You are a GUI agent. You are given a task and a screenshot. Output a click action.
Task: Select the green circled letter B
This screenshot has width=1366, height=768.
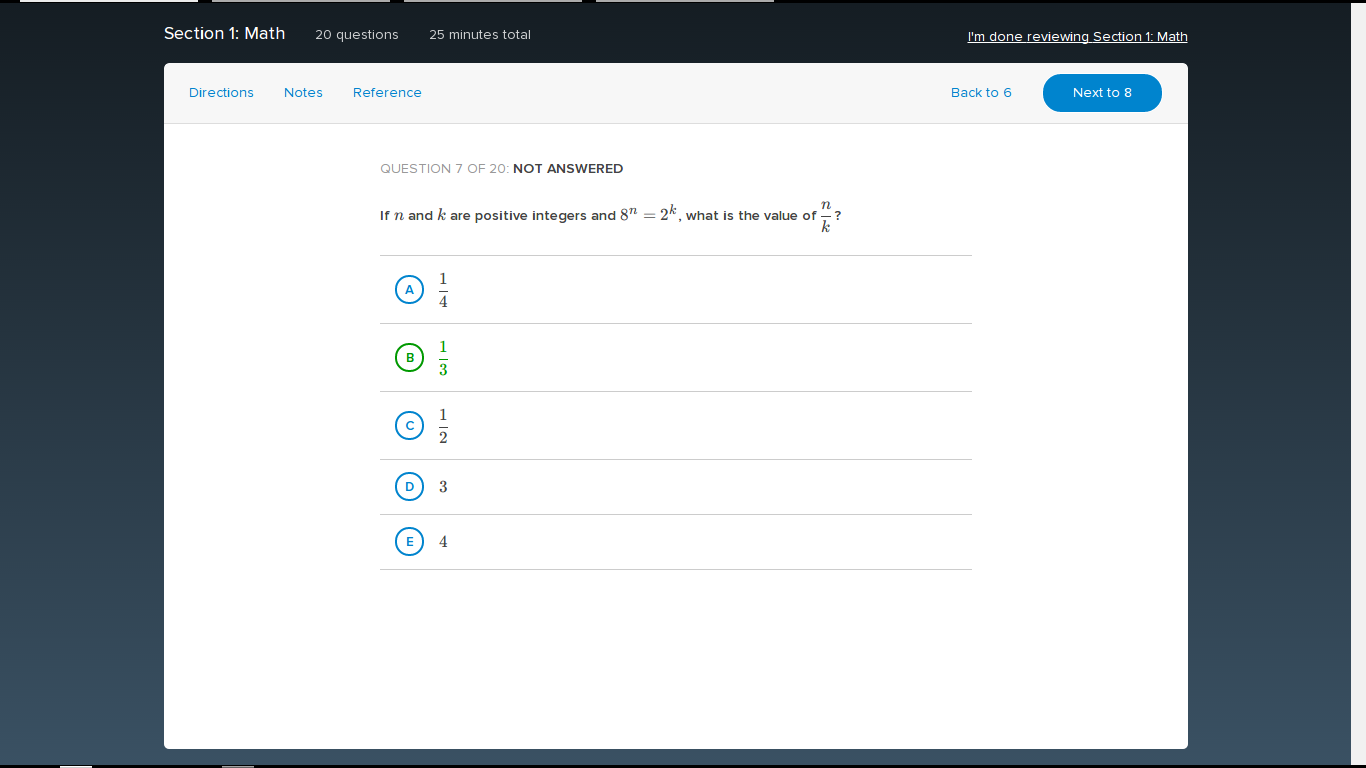click(x=409, y=358)
